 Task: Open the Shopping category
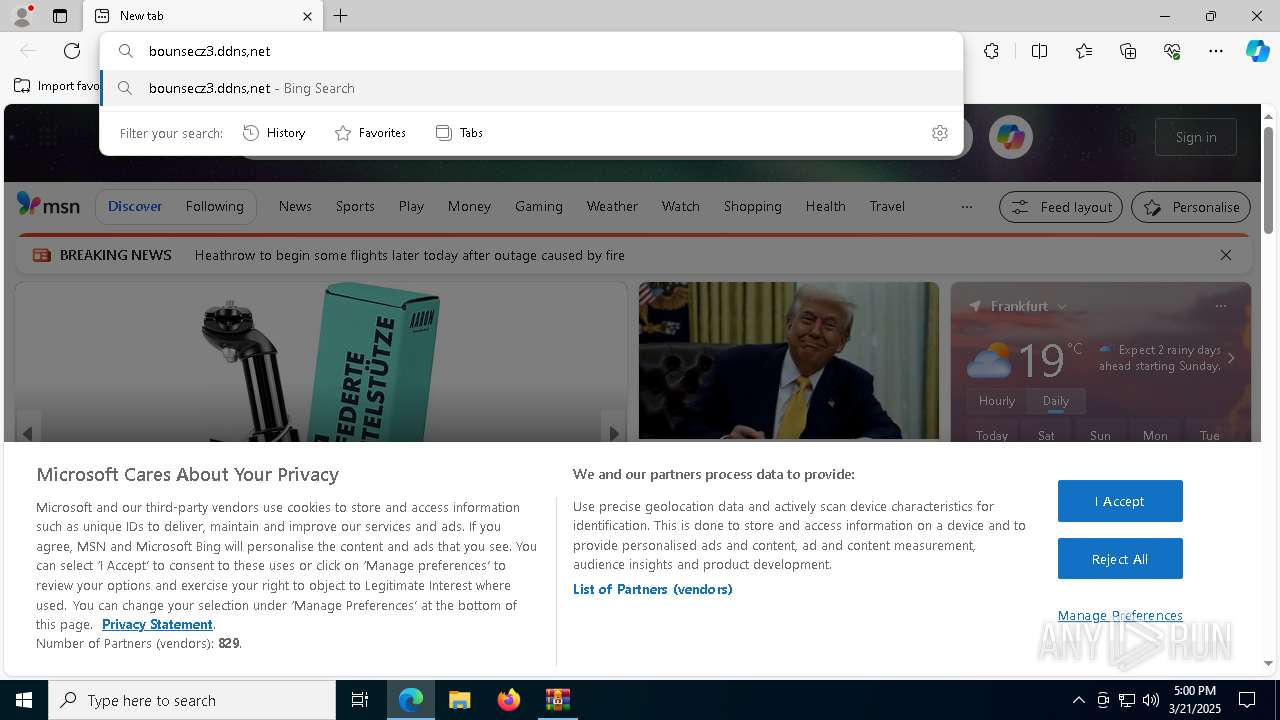[753, 206]
